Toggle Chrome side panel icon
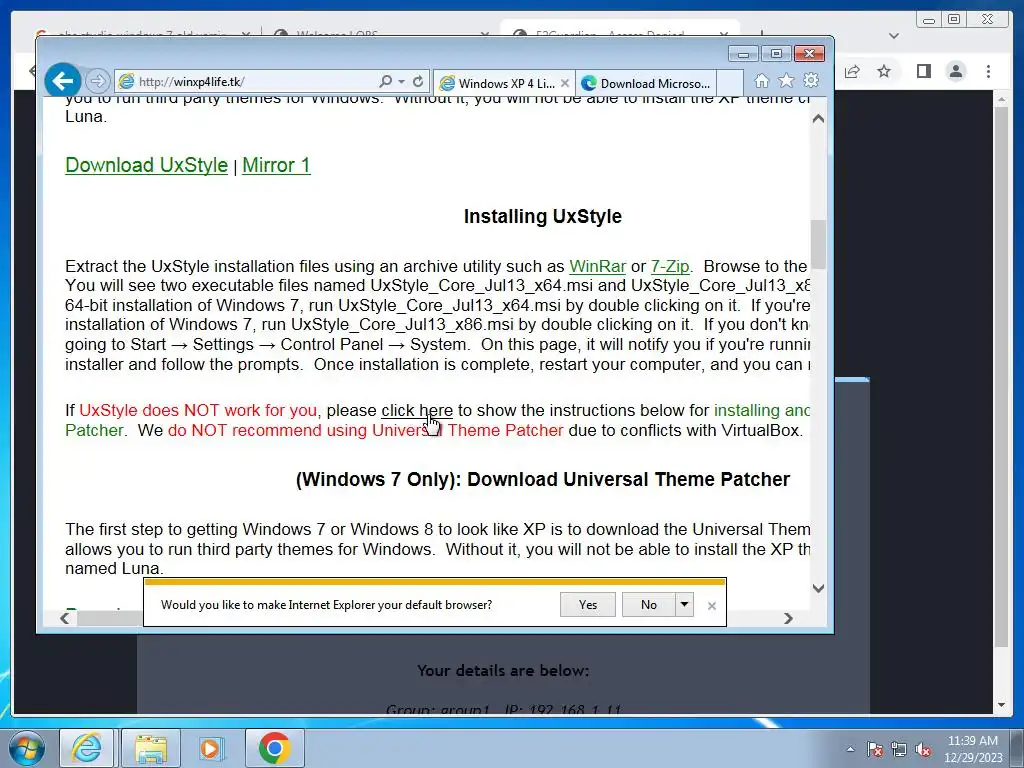This screenshot has width=1024, height=768. tap(923, 71)
